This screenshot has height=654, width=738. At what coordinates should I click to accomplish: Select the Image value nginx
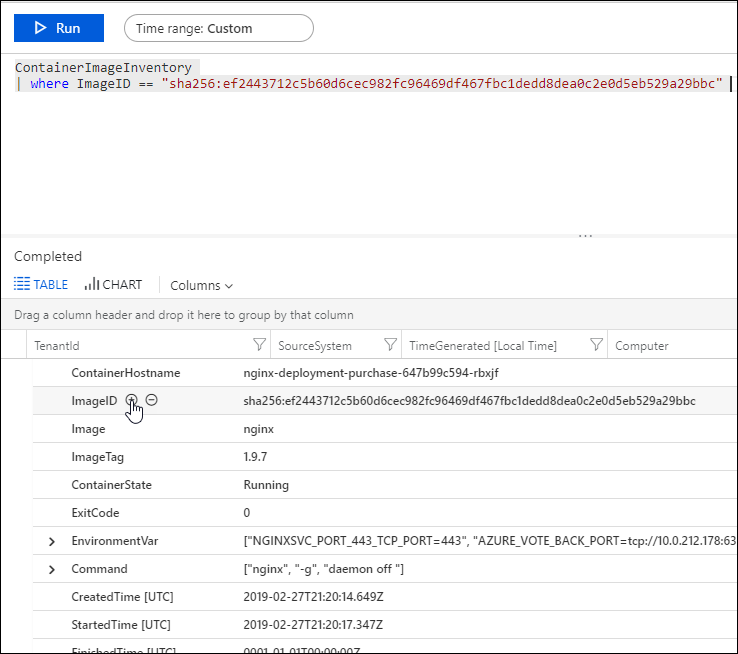pos(258,429)
